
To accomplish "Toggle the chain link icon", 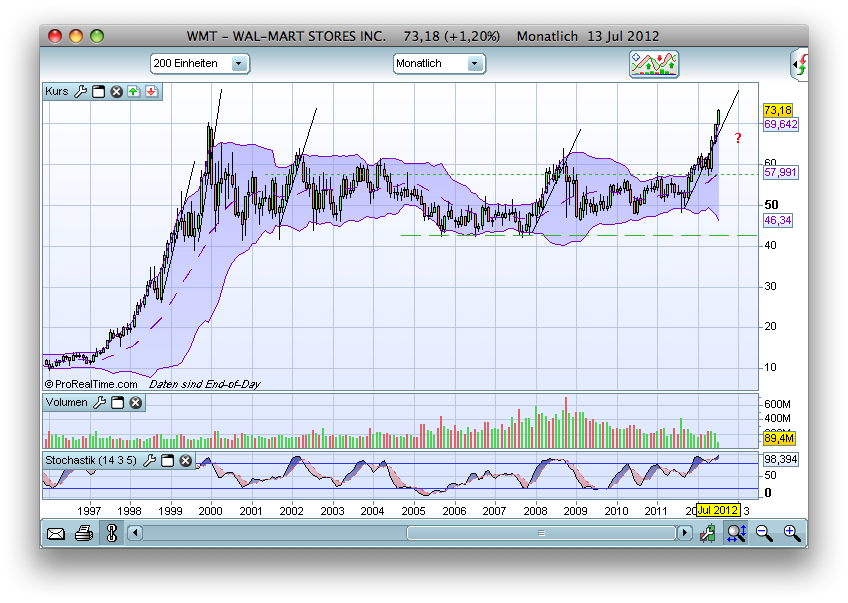I will click(x=112, y=533).
